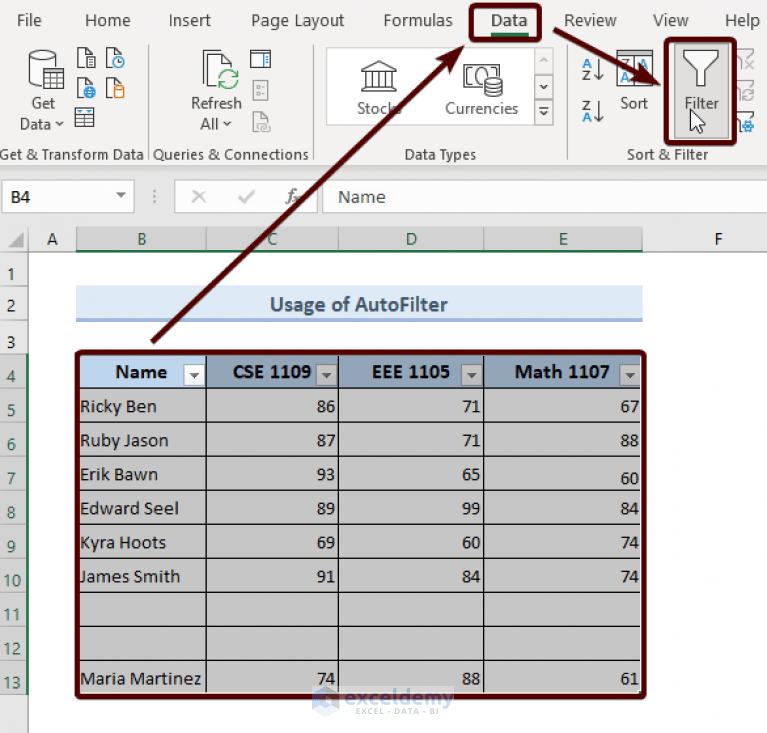Open the File tab
Viewport: 767px width, 733px height.
(x=29, y=21)
